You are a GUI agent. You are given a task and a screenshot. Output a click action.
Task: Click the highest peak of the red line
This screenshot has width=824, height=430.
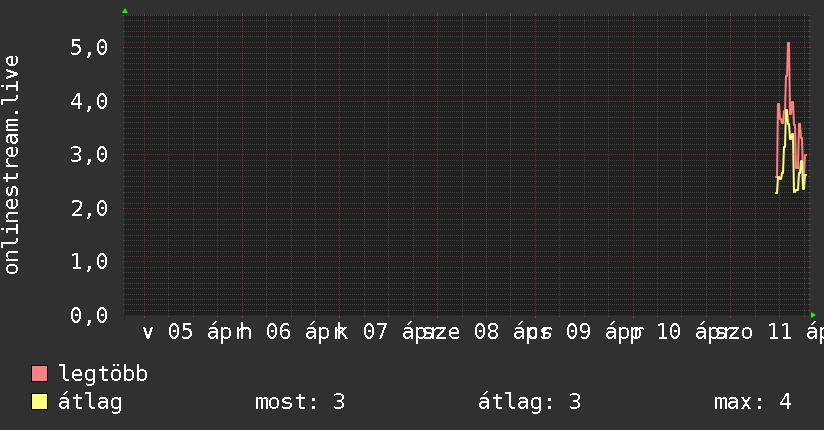[x=789, y=44]
